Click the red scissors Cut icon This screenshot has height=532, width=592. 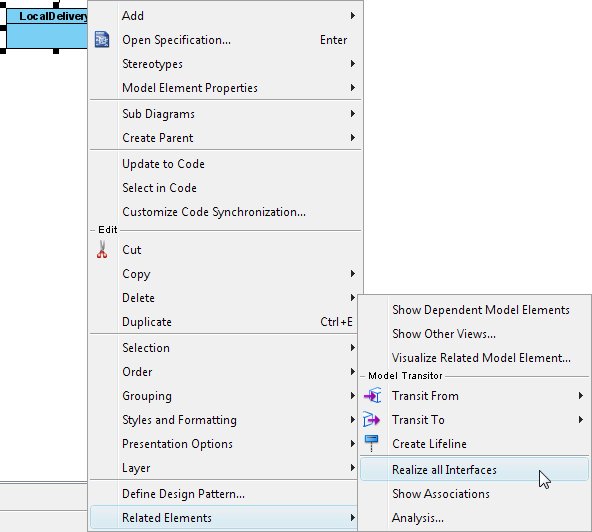(102, 250)
